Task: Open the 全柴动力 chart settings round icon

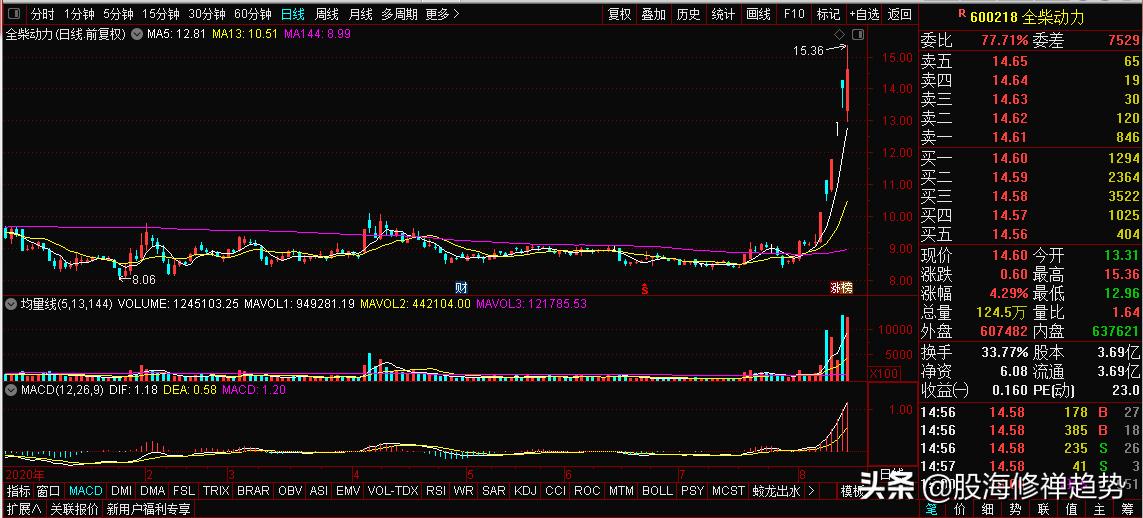Action: [x=136, y=34]
